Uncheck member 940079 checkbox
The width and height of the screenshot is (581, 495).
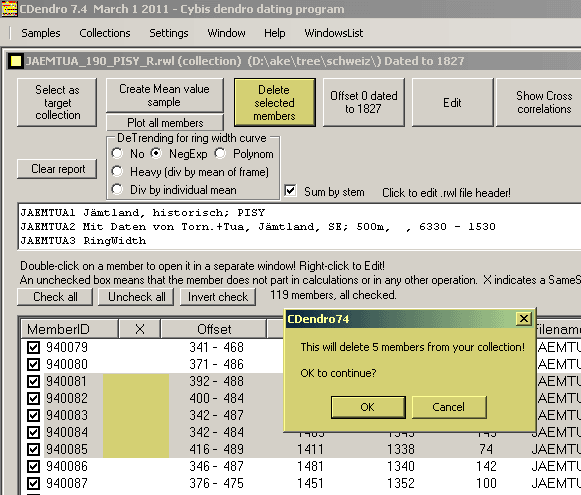[33, 348]
